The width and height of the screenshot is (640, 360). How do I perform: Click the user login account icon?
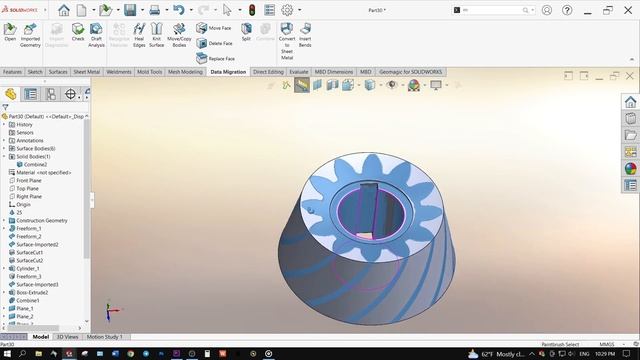547,10
